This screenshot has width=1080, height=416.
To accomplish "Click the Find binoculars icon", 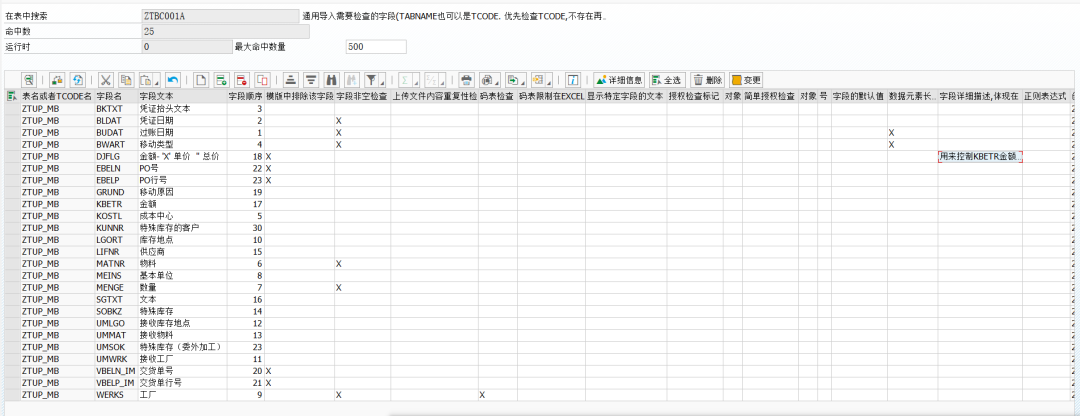I will point(331,79).
